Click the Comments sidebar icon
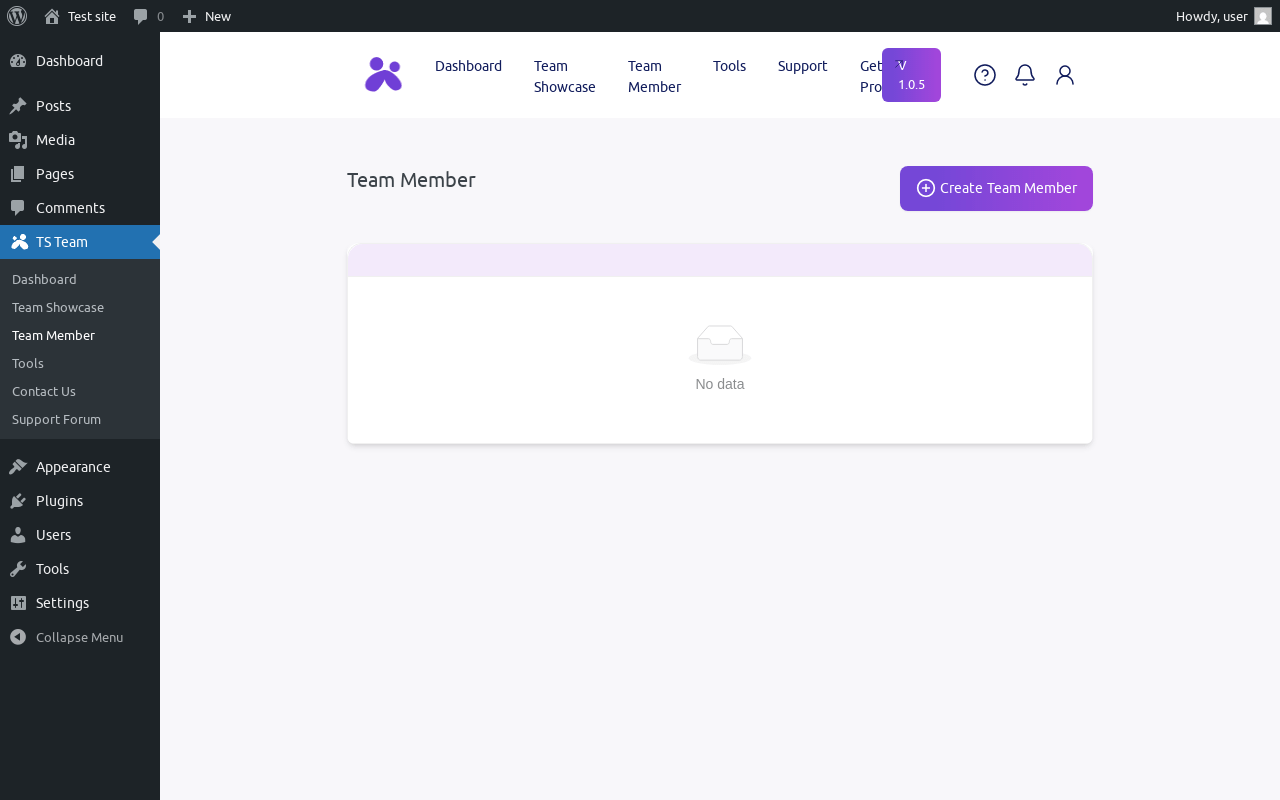Viewport: 1280px width, 800px height. click(x=18, y=208)
